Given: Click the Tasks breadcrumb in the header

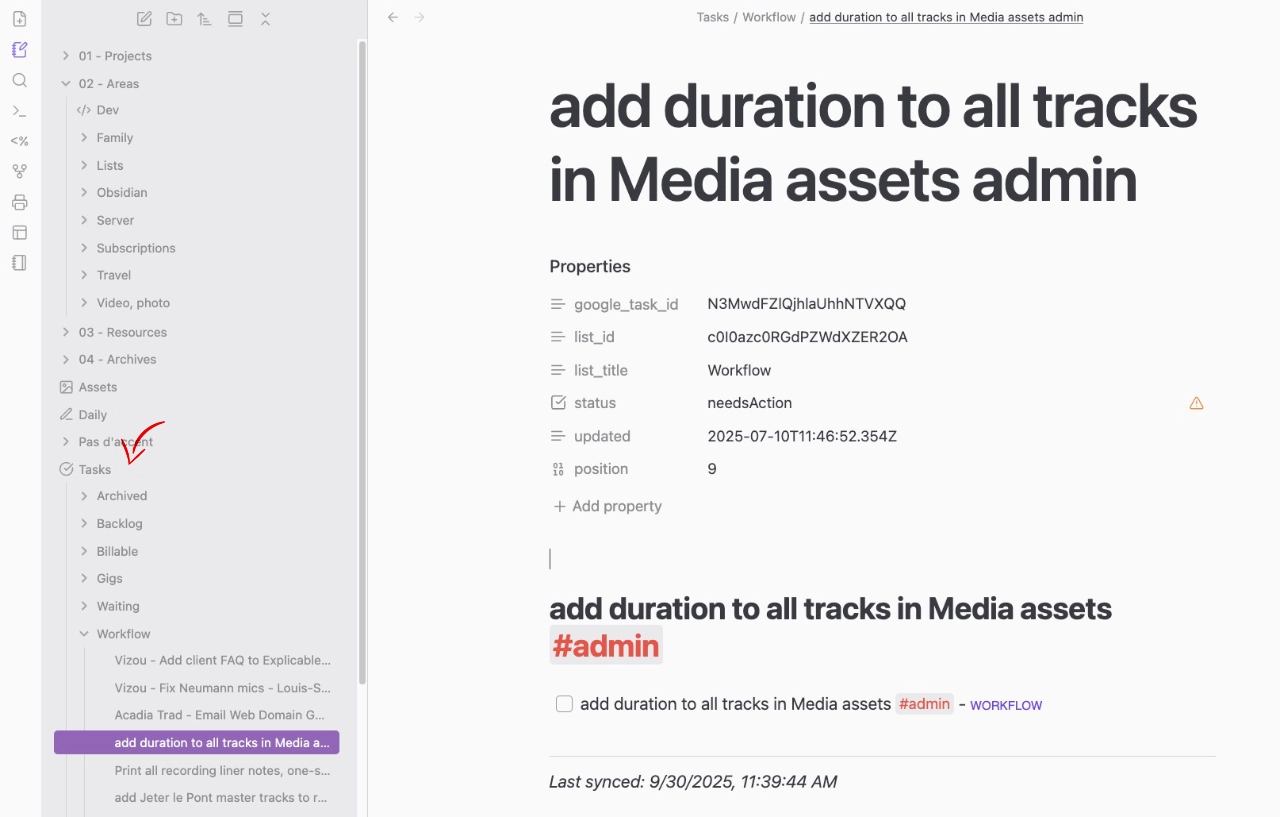Looking at the screenshot, I should coord(712,17).
